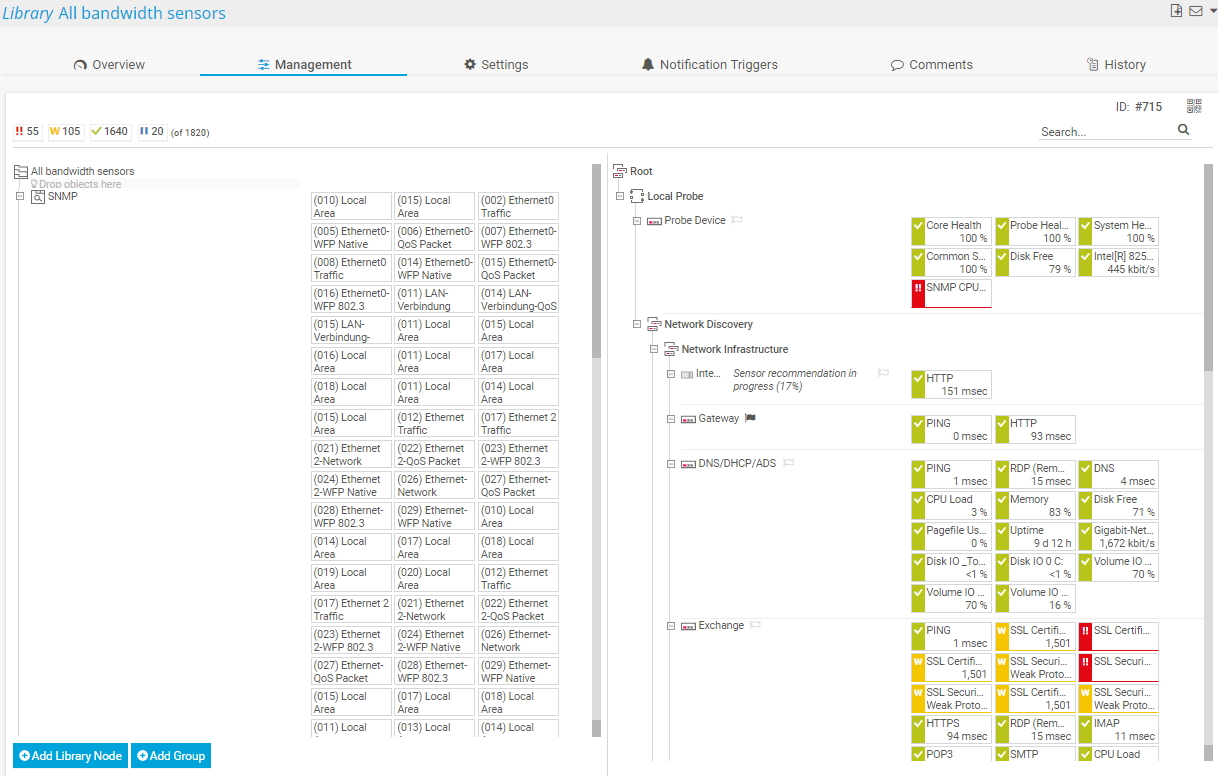This screenshot has width=1218, height=776.
Task: Open the QR code icon beside ID #715
Action: point(1194,106)
